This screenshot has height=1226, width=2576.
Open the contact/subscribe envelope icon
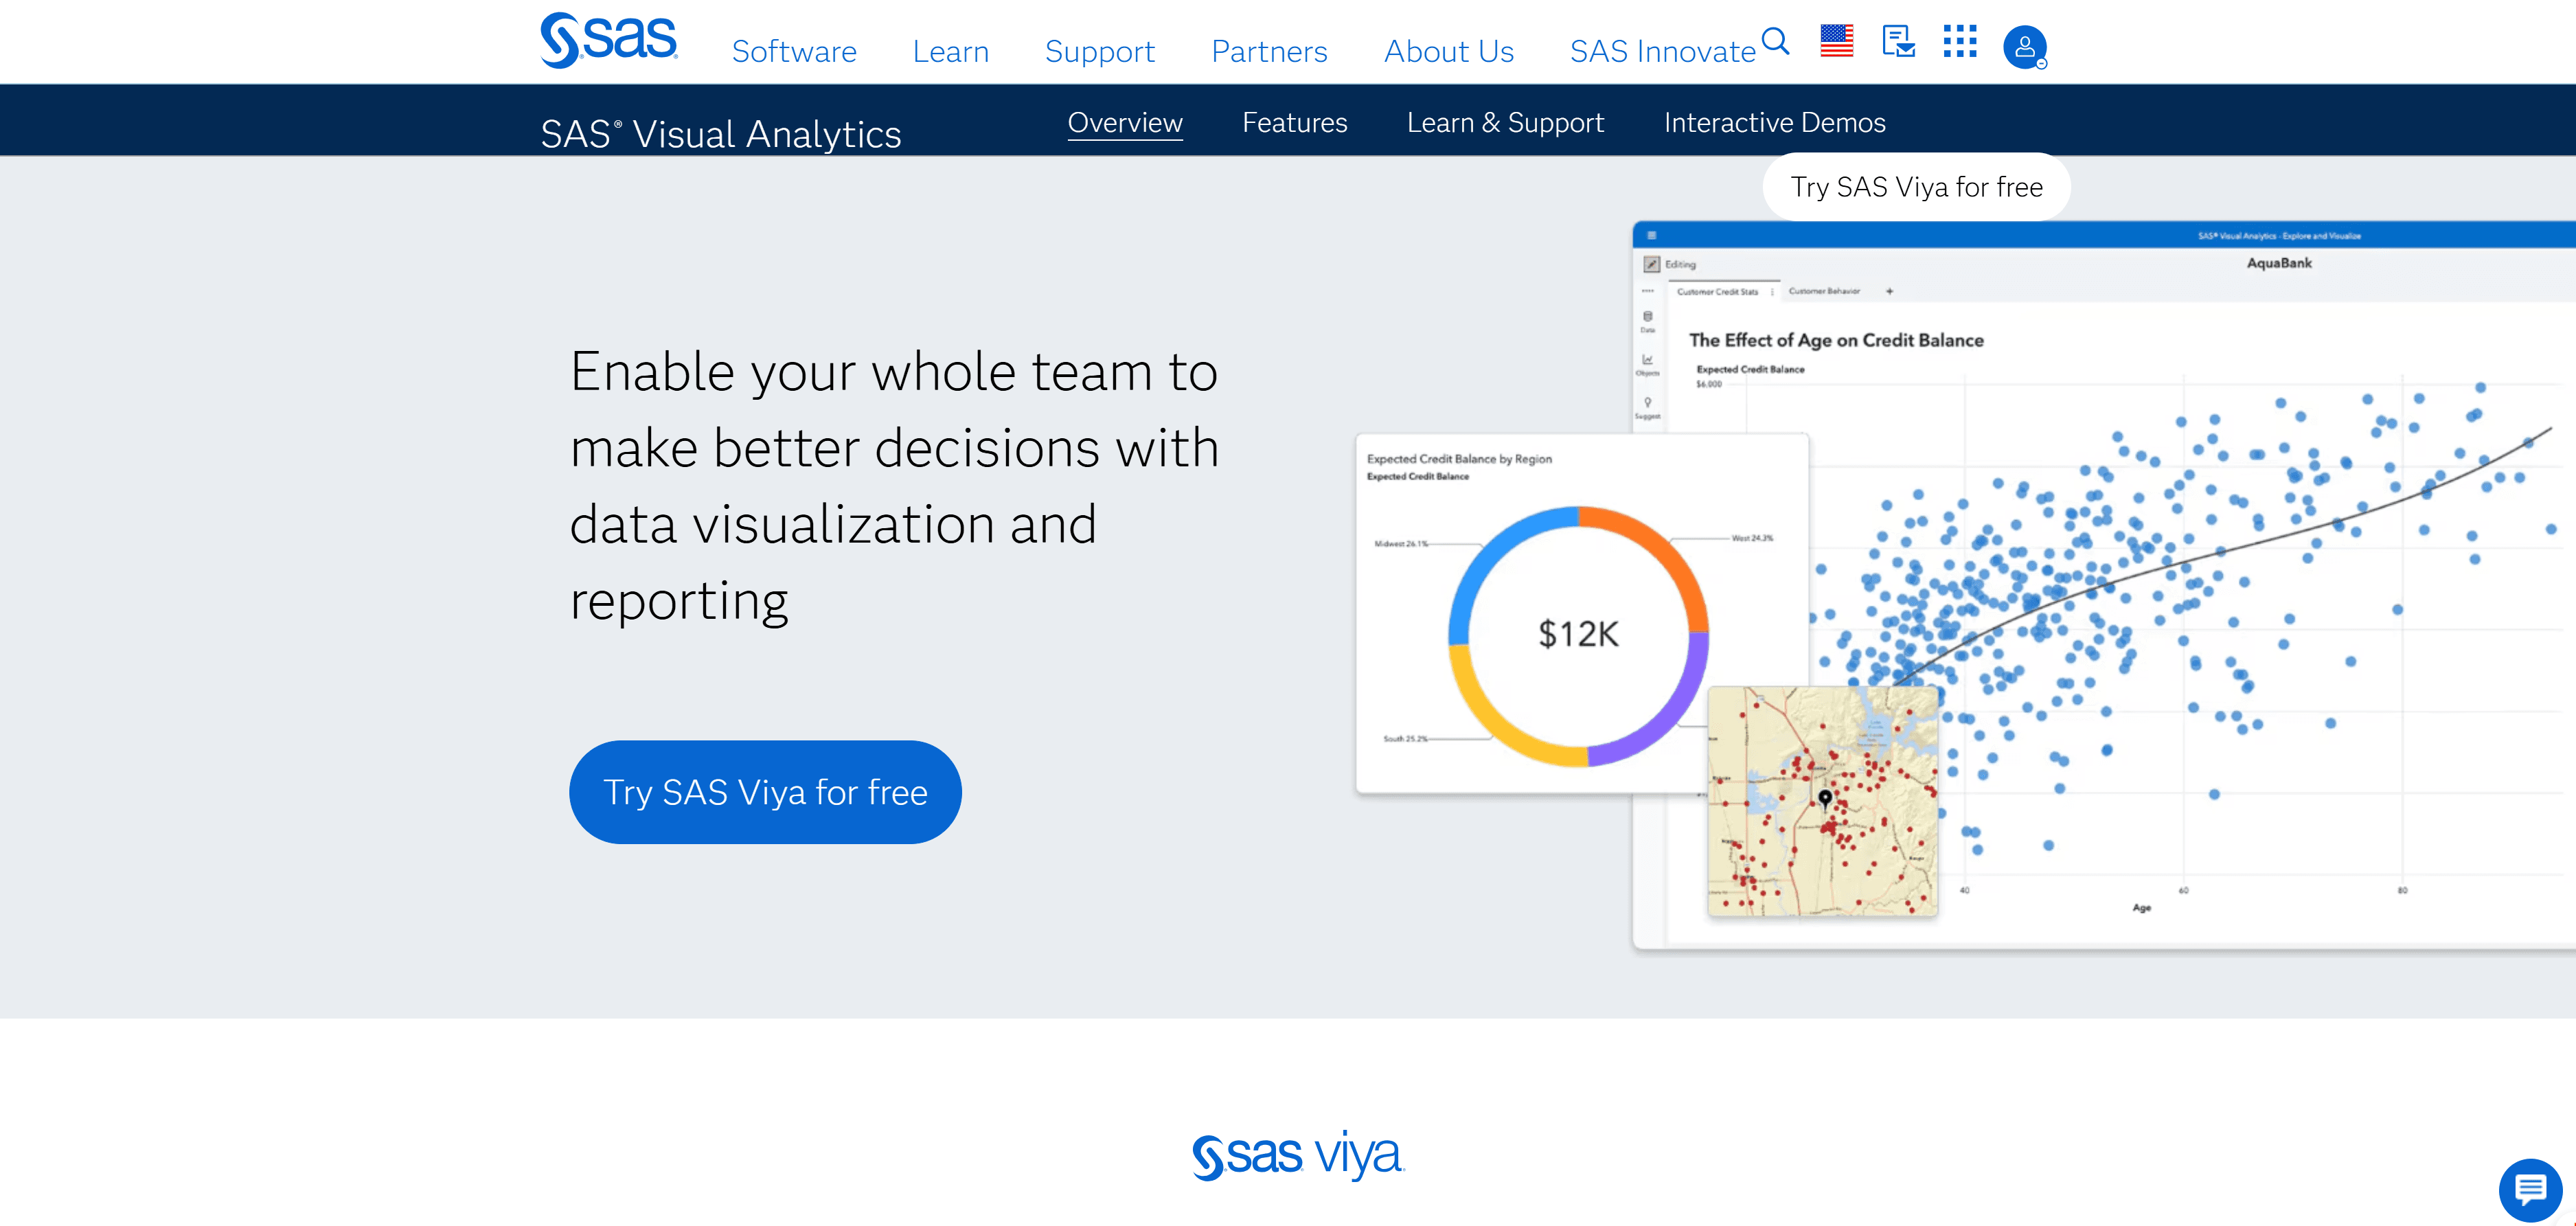click(x=1898, y=41)
